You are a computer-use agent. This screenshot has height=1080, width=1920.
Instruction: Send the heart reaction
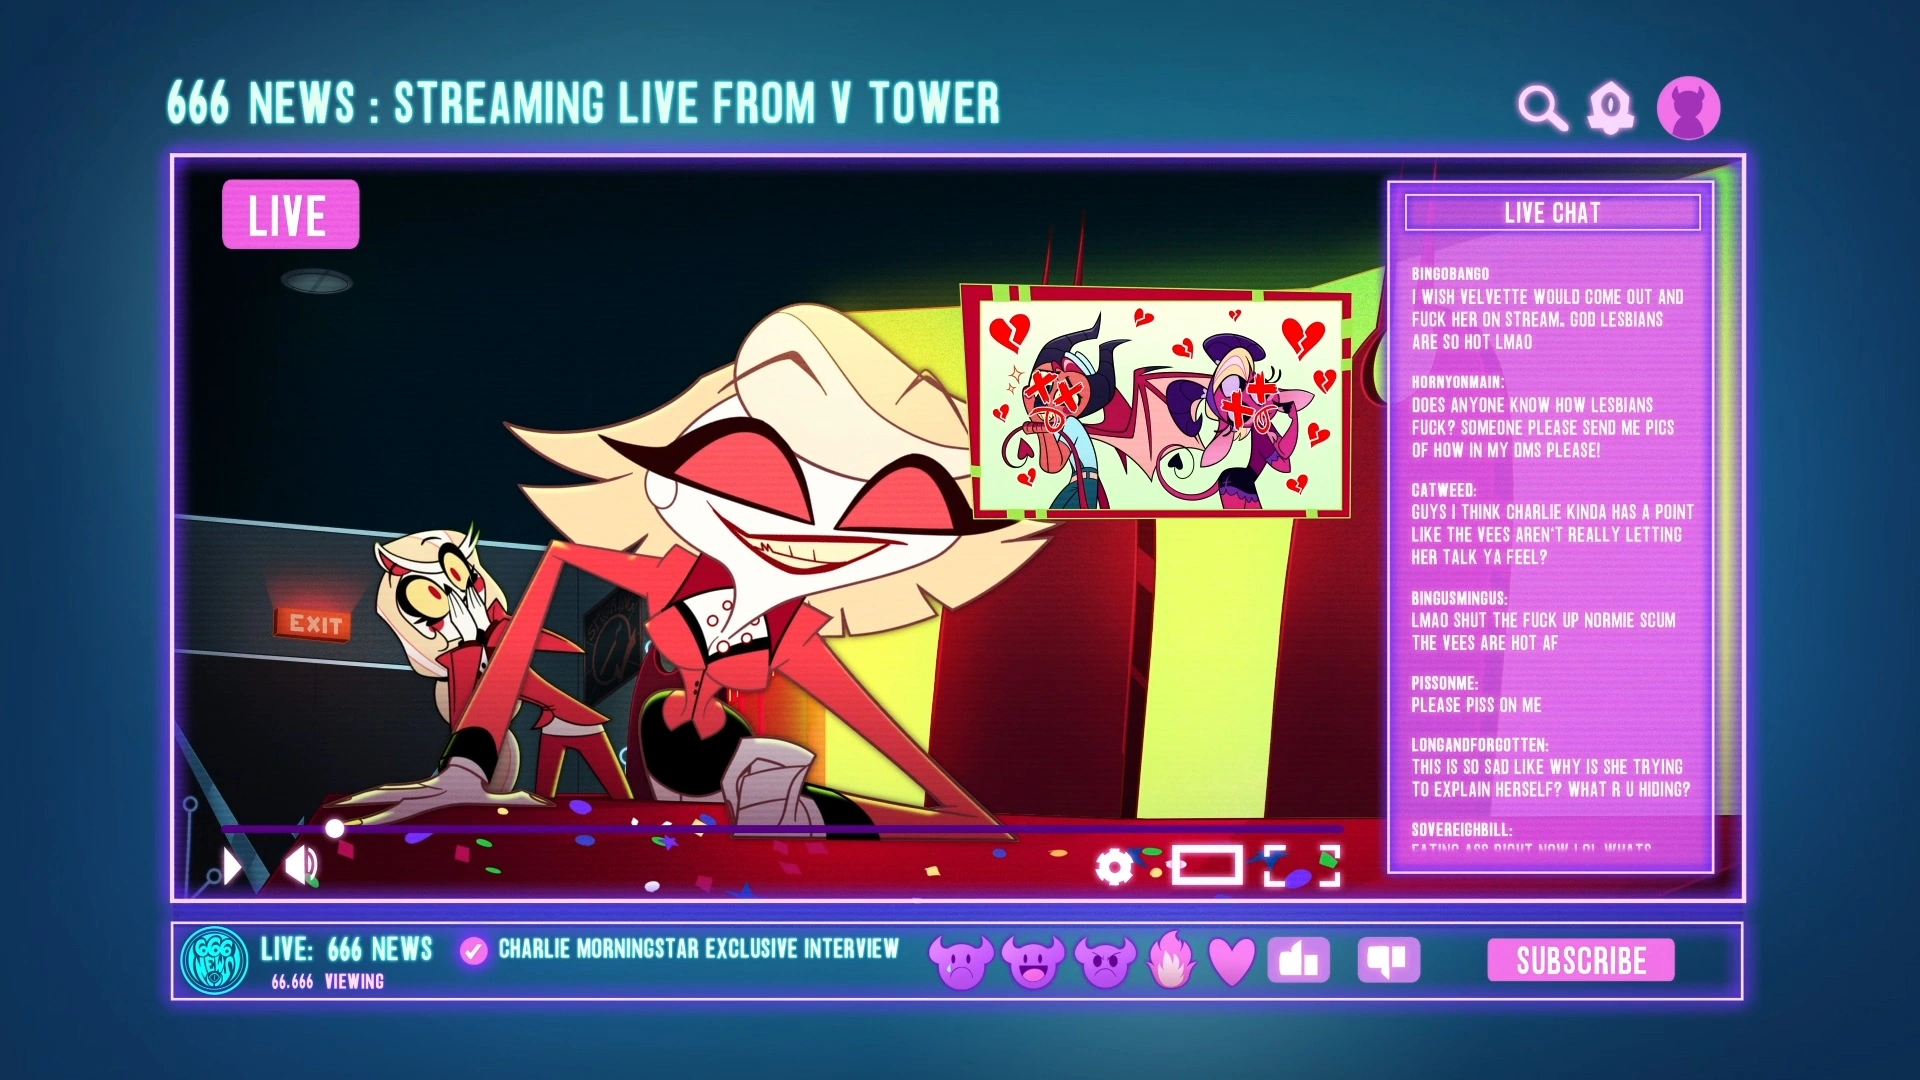(1231, 961)
